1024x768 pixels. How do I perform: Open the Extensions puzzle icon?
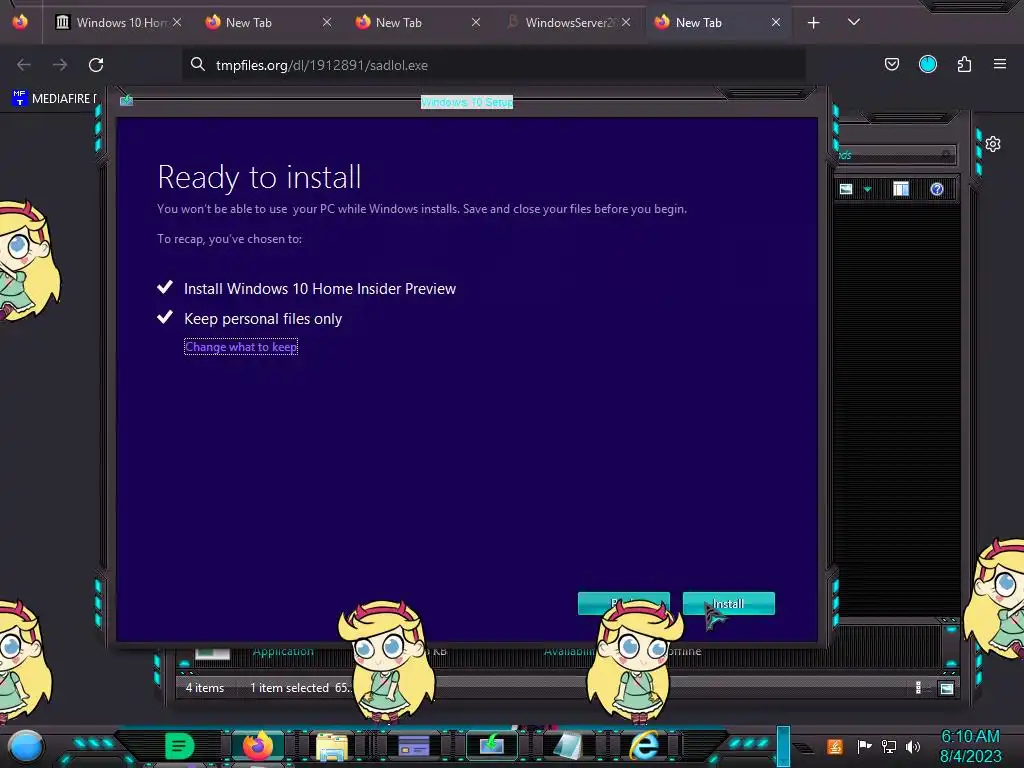(964, 64)
